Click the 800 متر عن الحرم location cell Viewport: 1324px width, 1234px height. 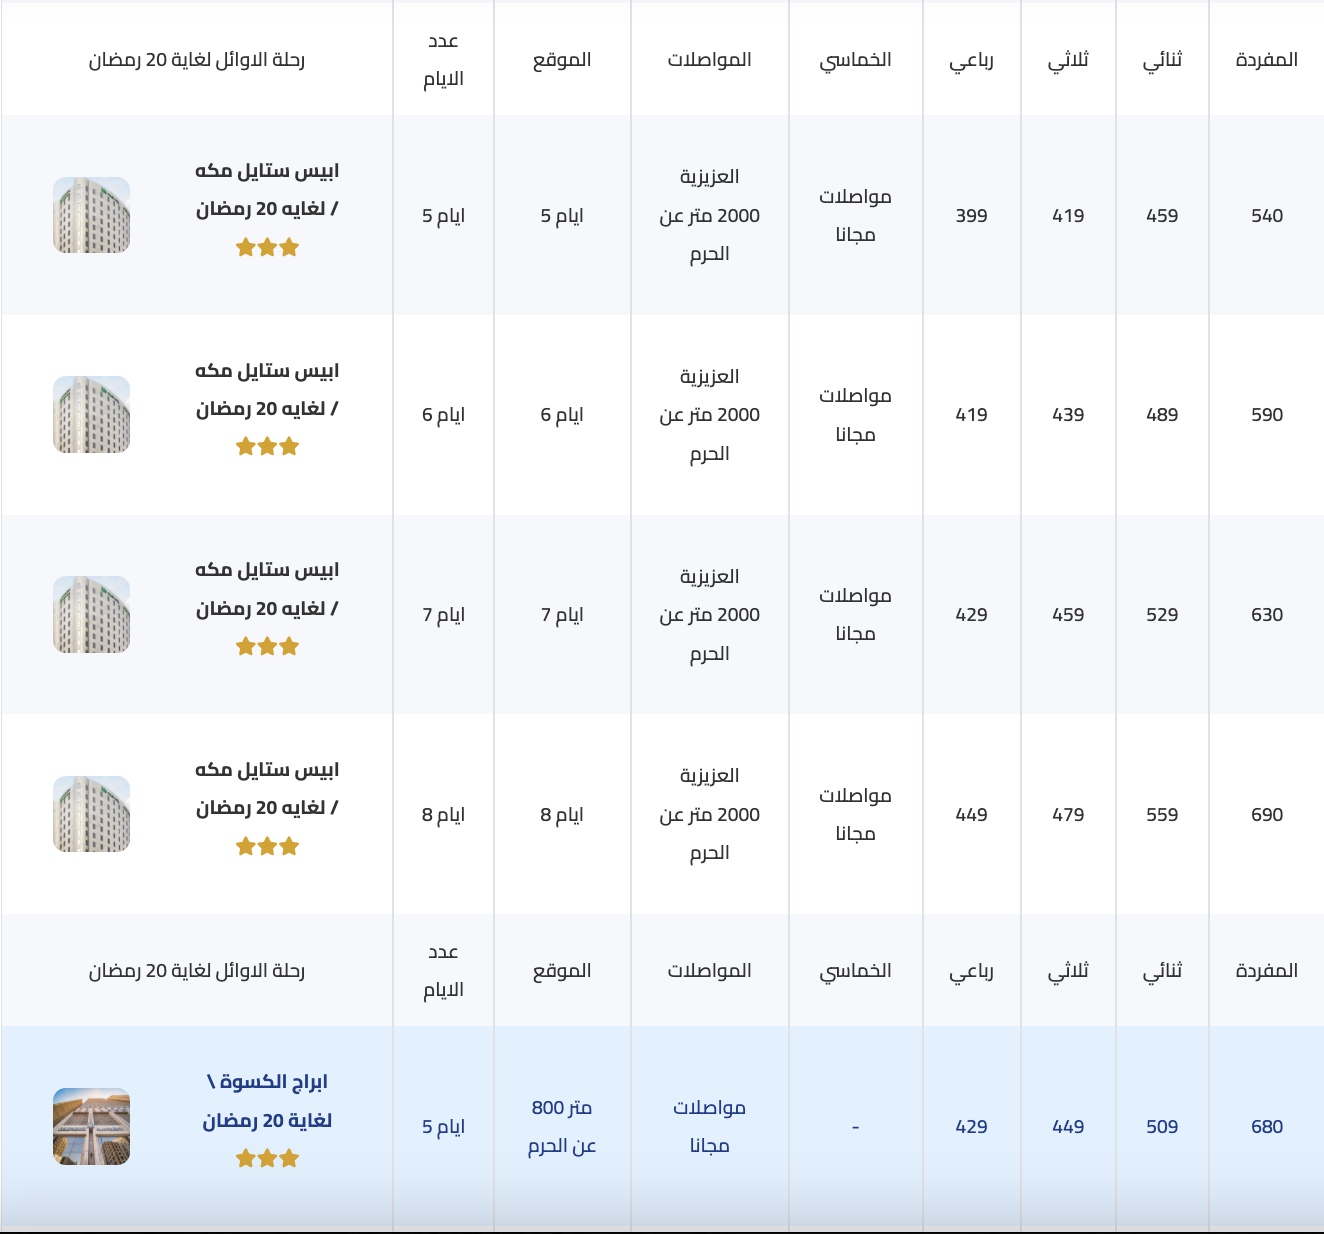coord(562,1127)
